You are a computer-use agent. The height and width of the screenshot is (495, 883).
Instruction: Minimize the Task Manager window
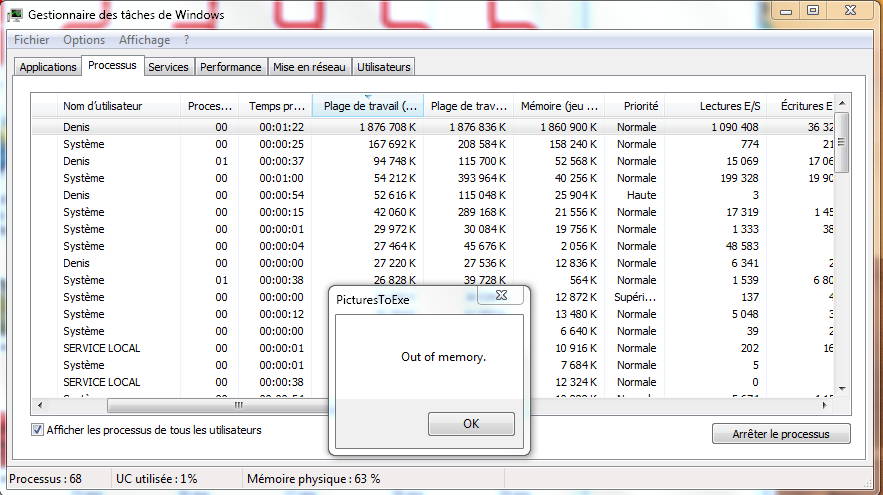(788, 11)
